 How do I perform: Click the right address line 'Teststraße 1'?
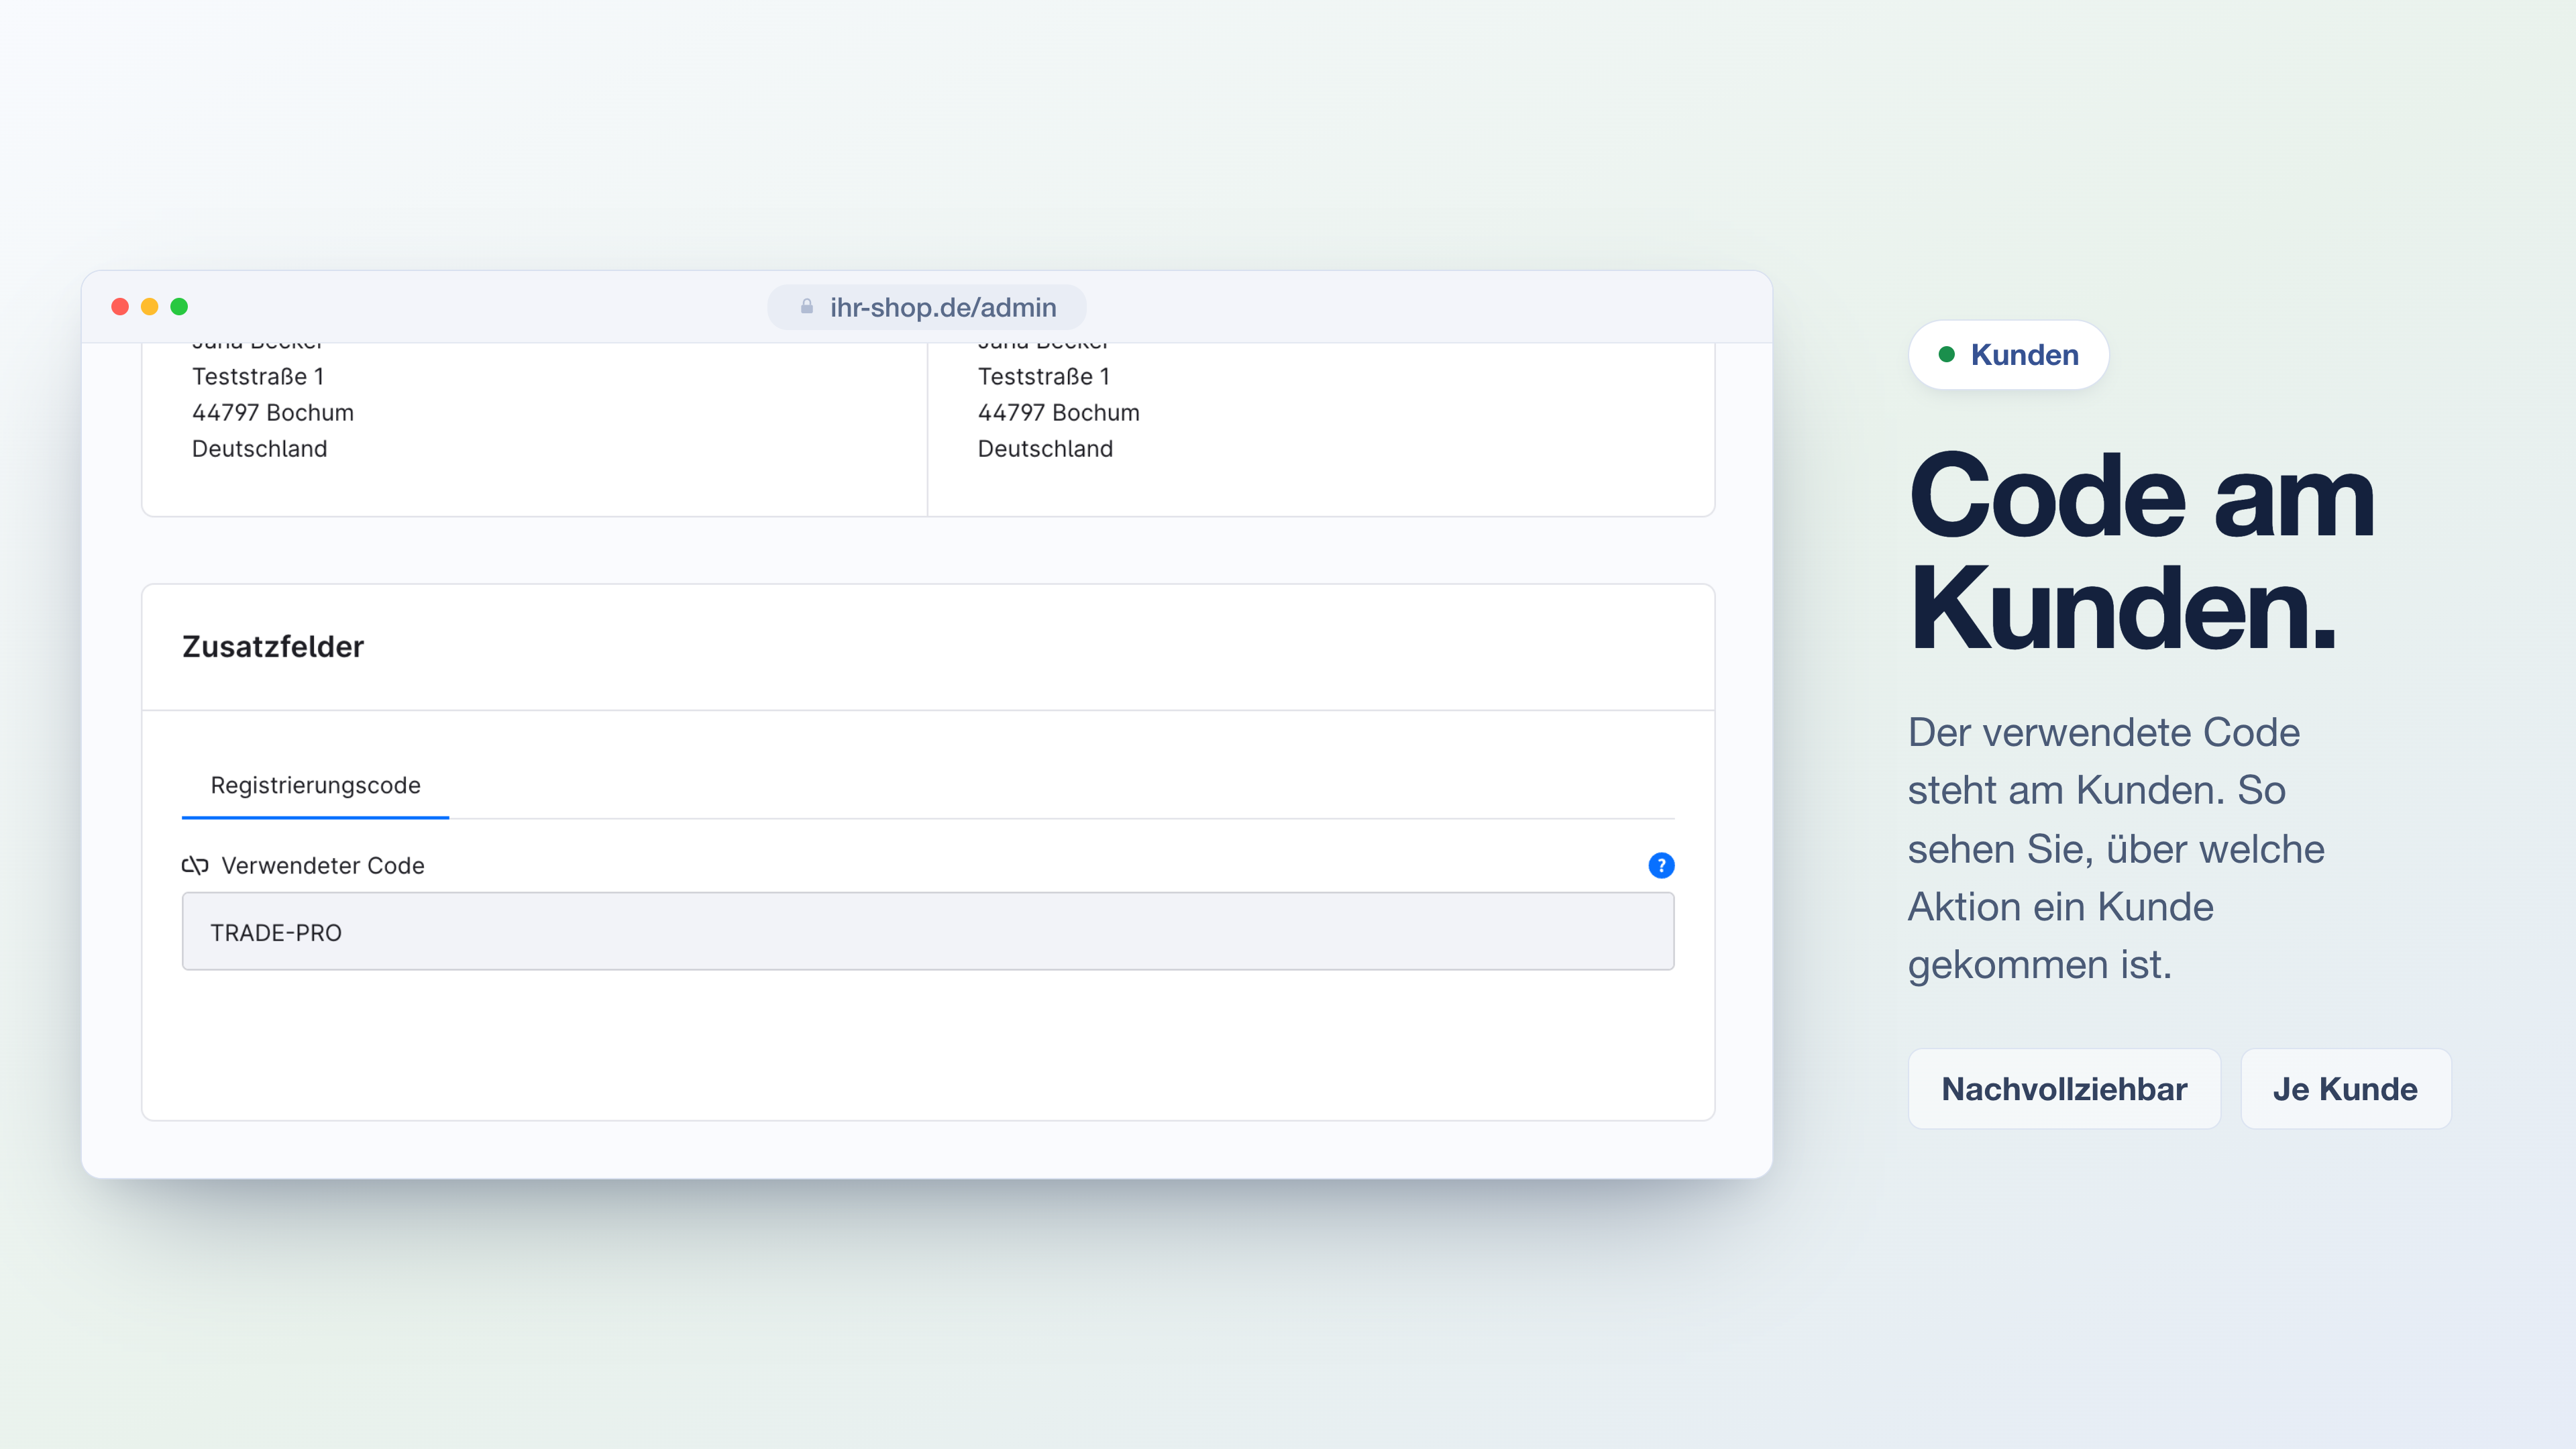tap(1044, 377)
